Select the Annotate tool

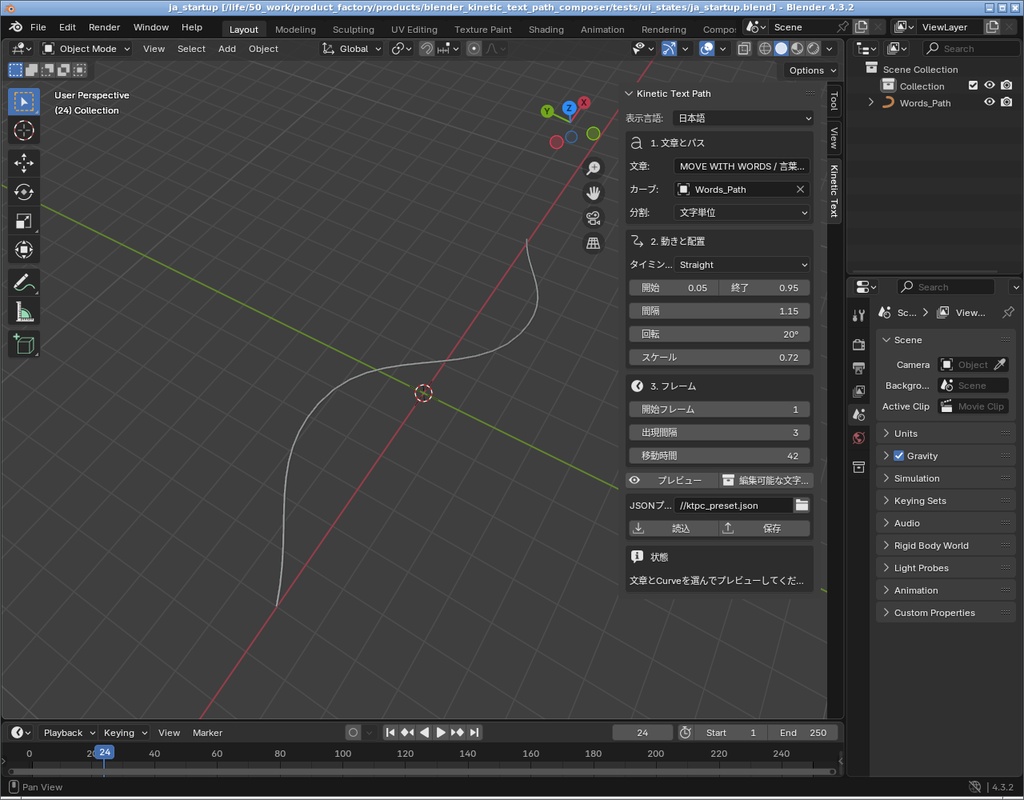[x=24, y=283]
